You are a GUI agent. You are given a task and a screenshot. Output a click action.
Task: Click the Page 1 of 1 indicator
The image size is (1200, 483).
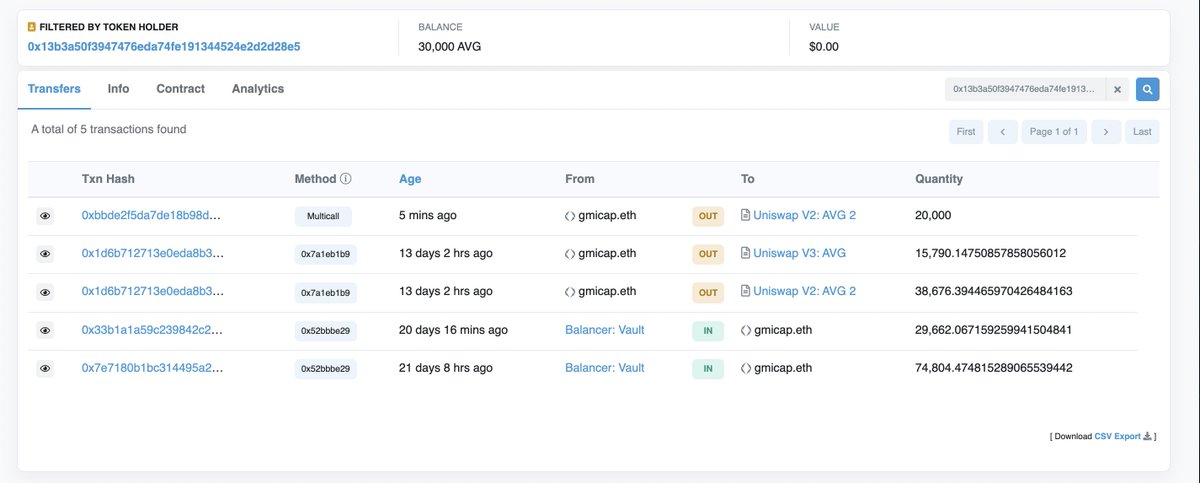pyautogui.click(x=1054, y=132)
